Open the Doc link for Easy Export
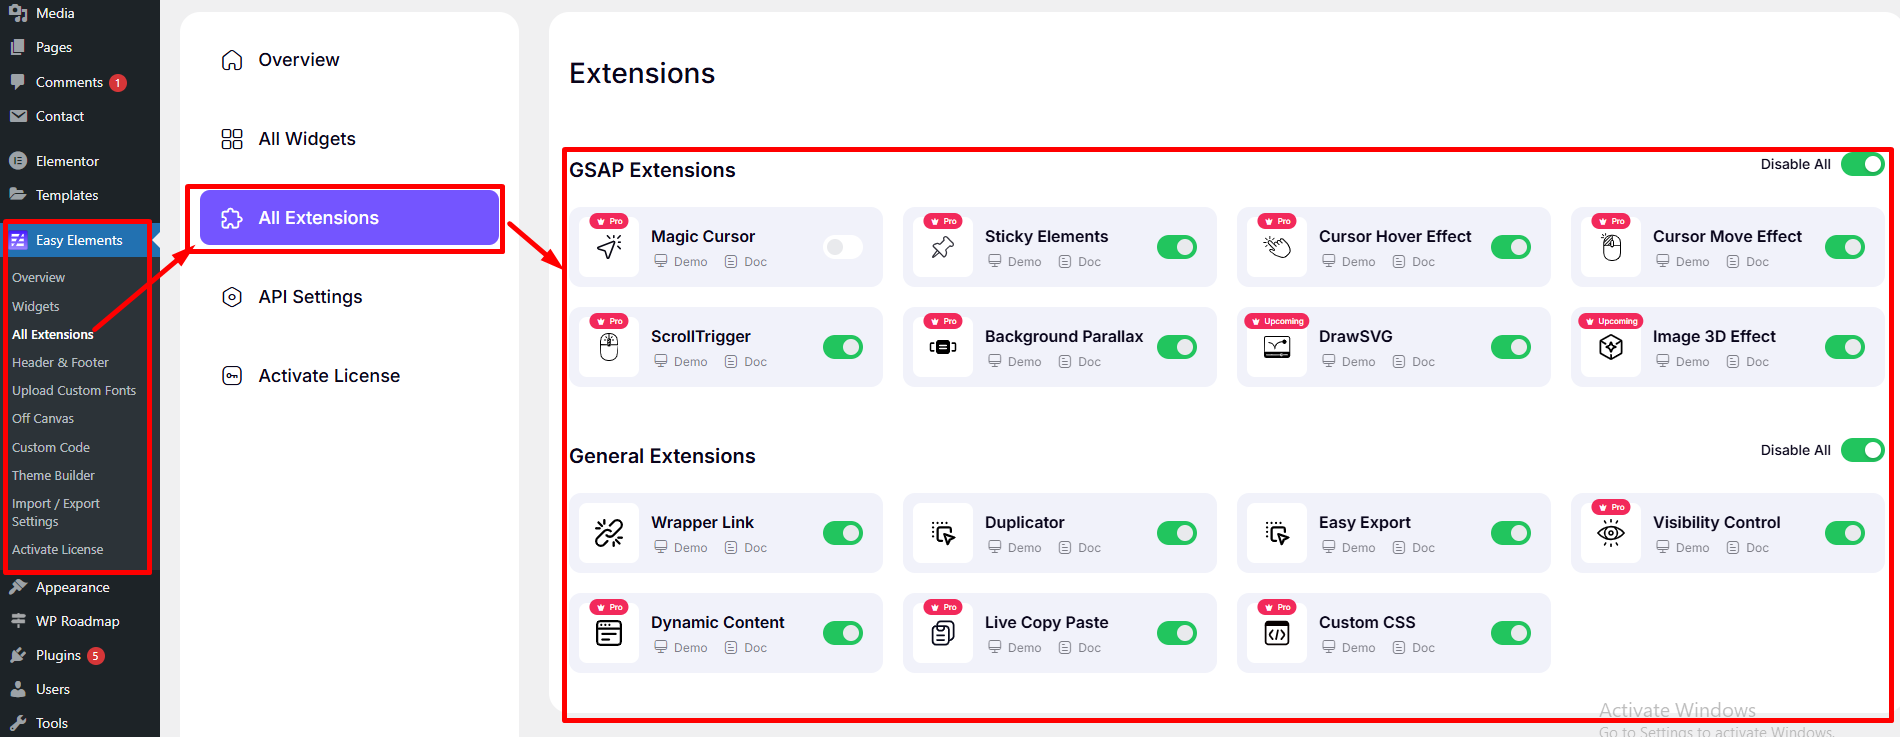1900x737 pixels. (1423, 548)
